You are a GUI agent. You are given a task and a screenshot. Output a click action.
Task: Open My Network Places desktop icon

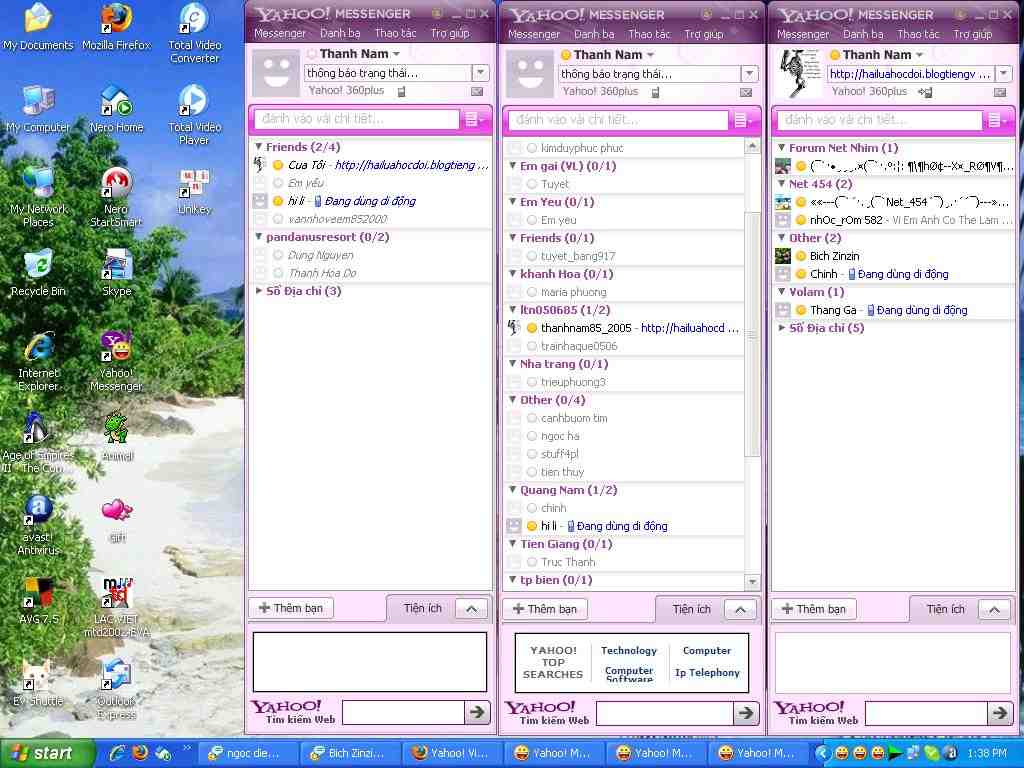(39, 197)
